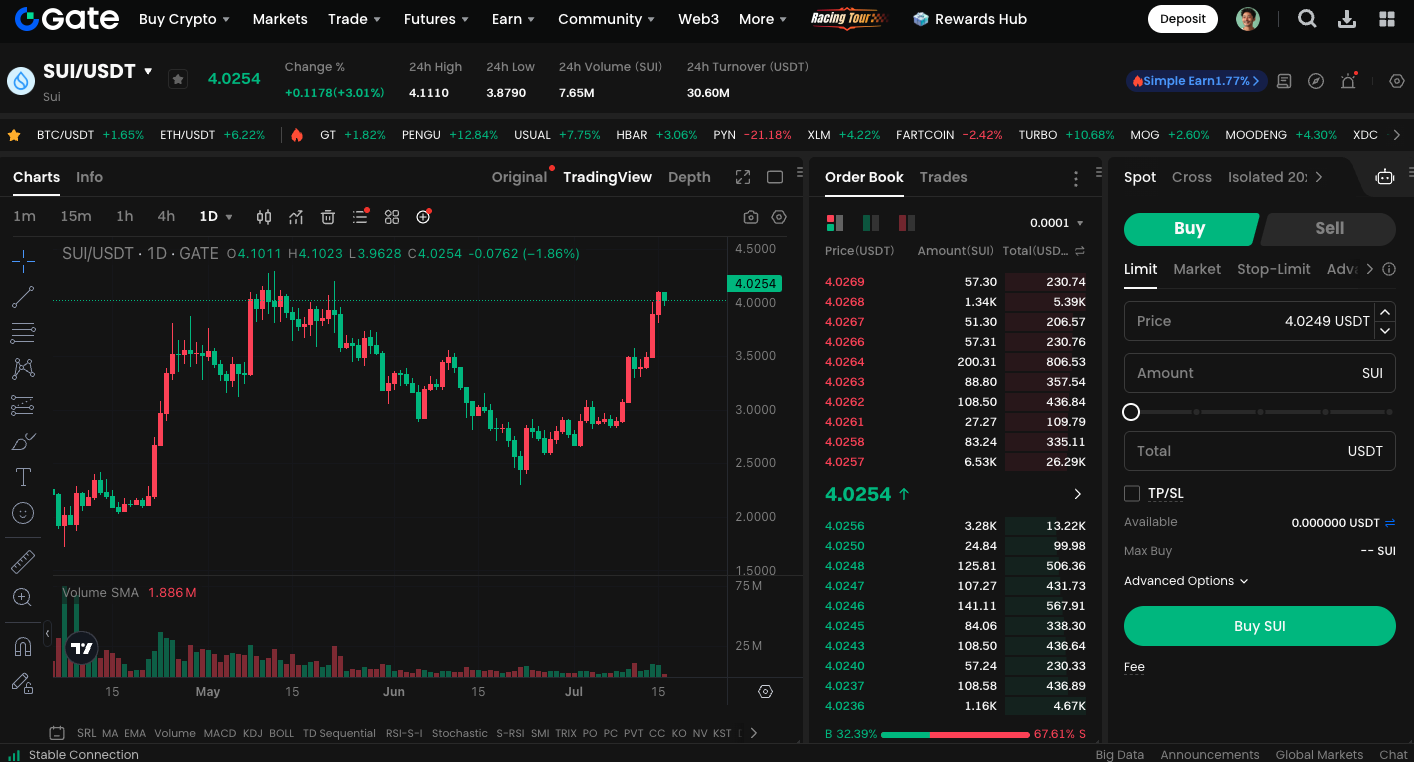Click the Fee link

pyautogui.click(x=1134, y=667)
